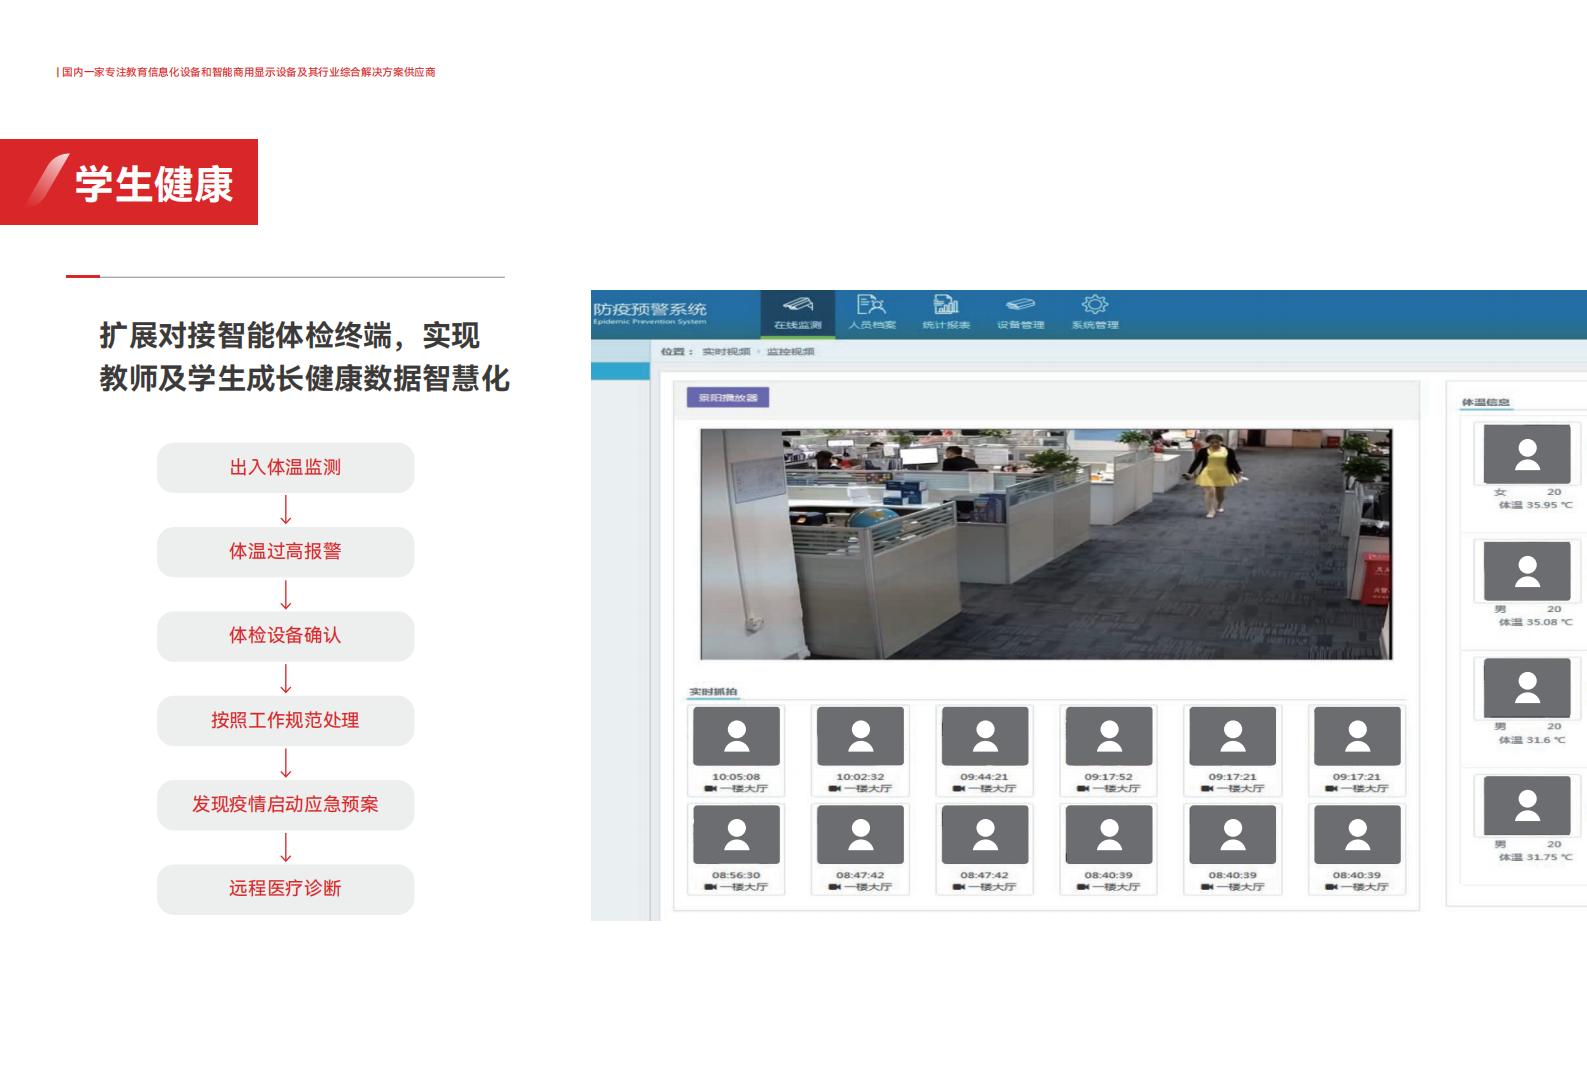Viewport: 1587px width, 1077px height.
Task: Open the 系统管理 settings gear icon
Action: pyautogui.click(x=1095, y=305)
